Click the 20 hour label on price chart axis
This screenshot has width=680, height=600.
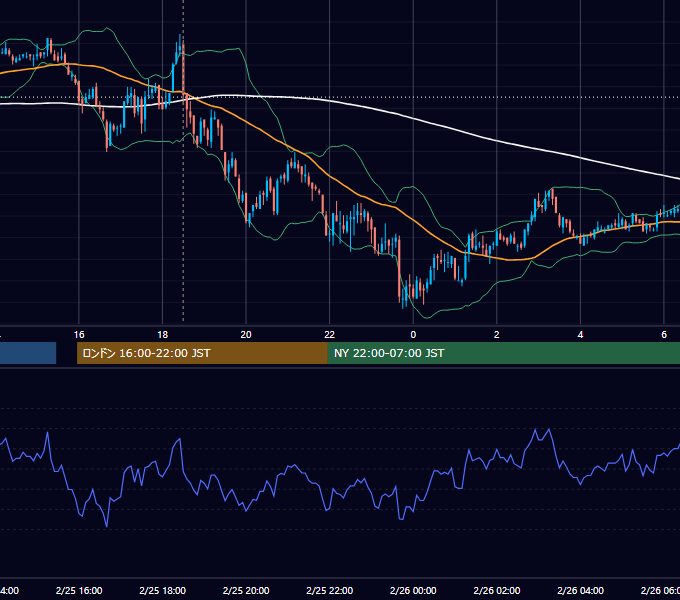click(246, 335)
